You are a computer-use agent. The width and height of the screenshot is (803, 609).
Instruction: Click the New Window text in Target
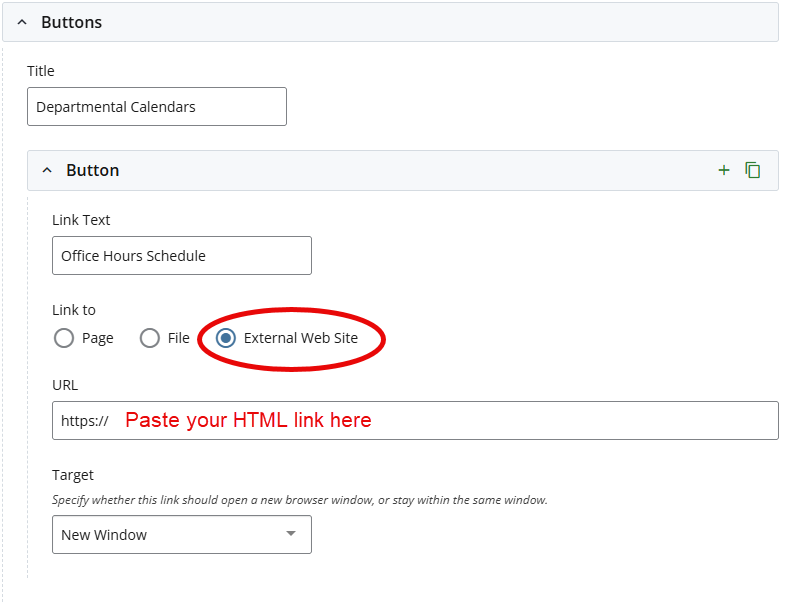[104, 535]
